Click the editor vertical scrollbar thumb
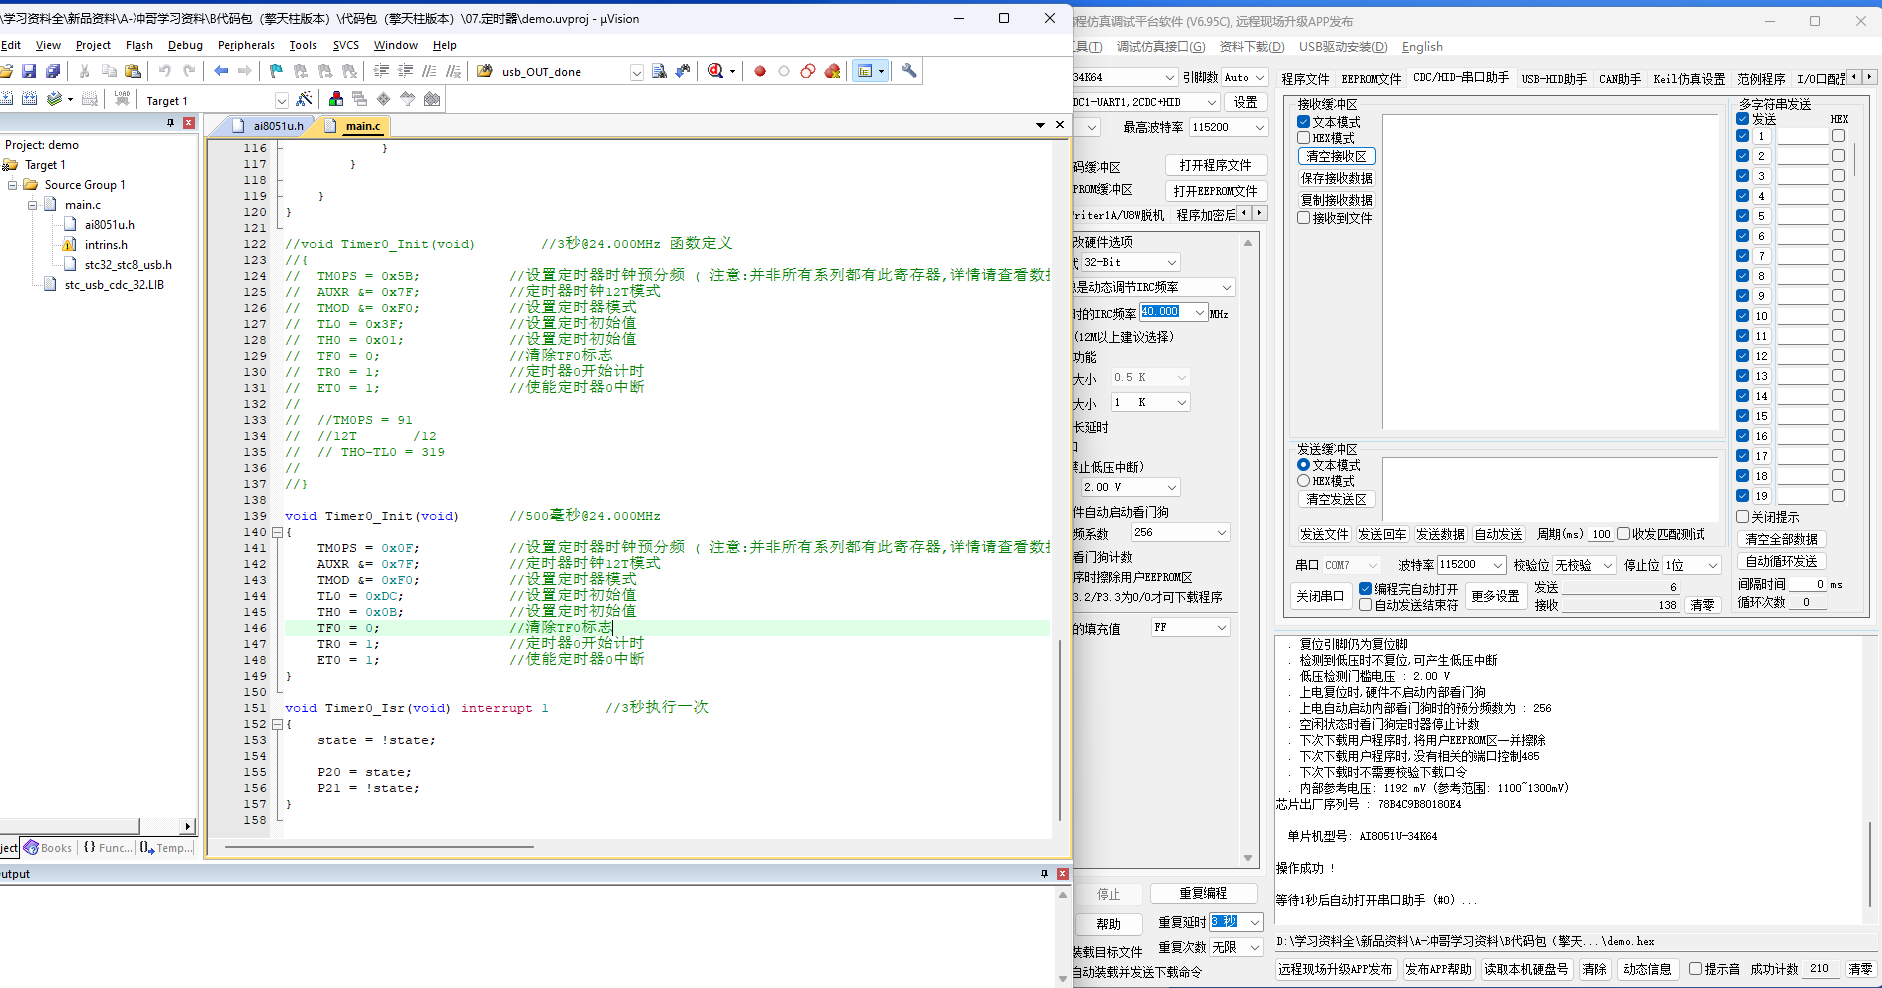The height and width of the screenshot is (988, 1882). point(1060,730)
